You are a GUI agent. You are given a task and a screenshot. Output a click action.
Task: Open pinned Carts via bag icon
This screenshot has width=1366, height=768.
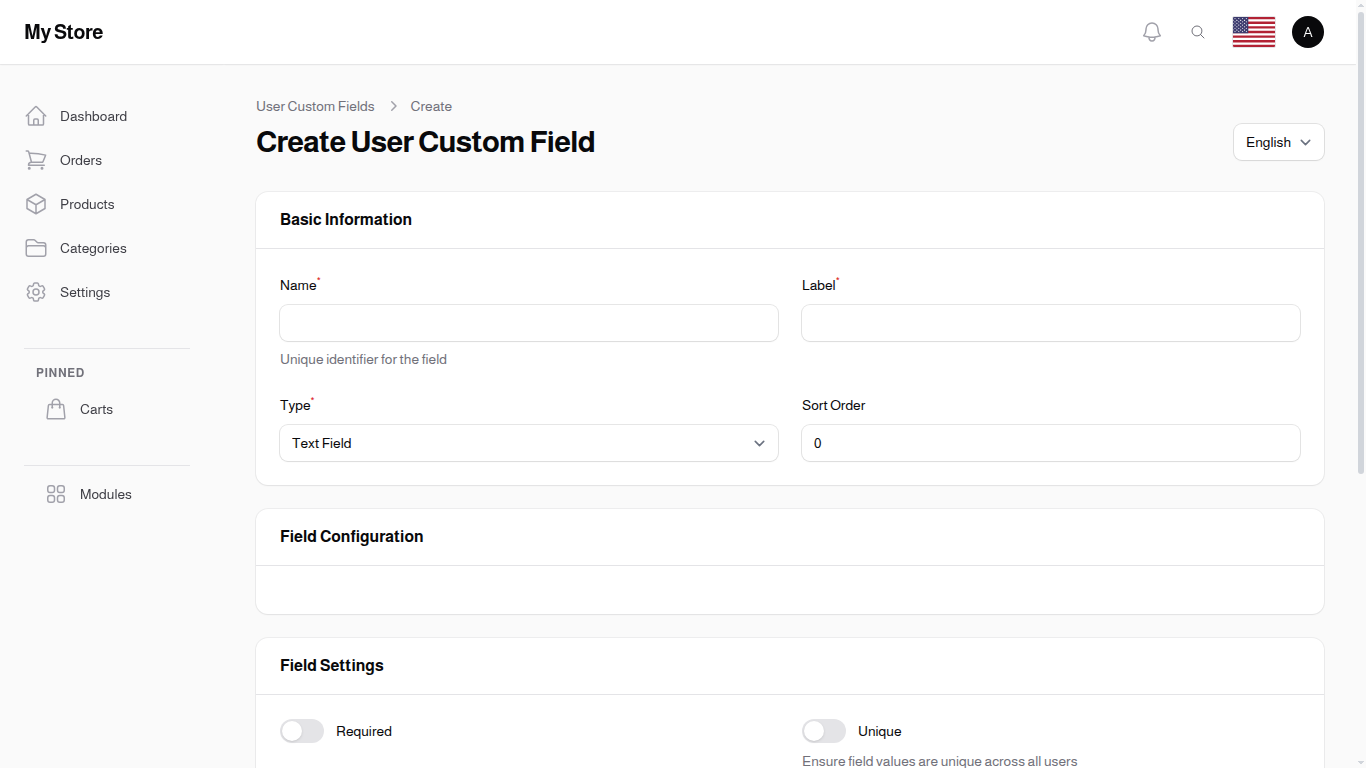coord(56,408)
